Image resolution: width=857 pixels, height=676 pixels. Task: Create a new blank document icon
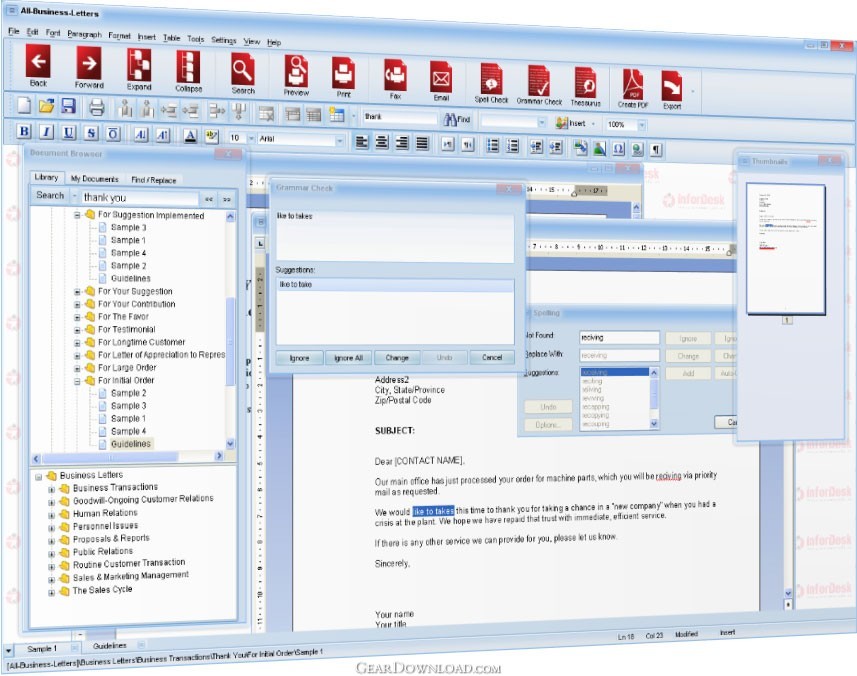[x=24, y=105]
